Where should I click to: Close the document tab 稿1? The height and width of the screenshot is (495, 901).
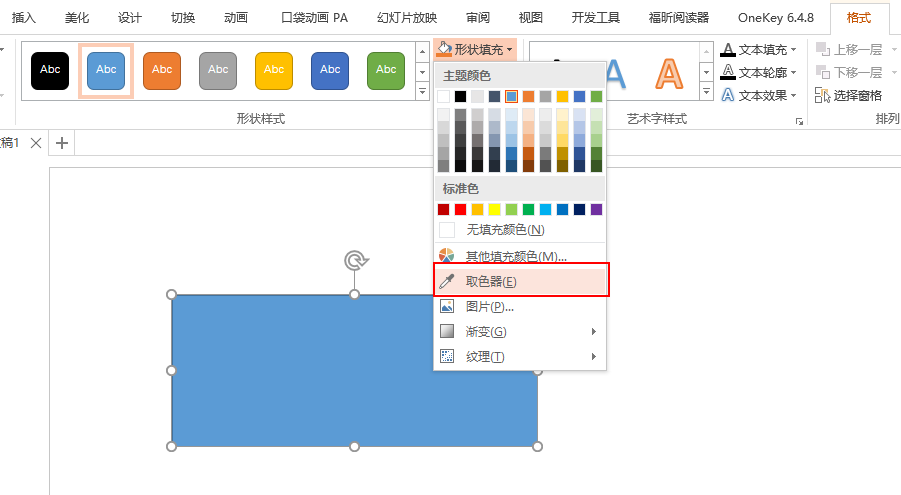click(x=36, y=143)
